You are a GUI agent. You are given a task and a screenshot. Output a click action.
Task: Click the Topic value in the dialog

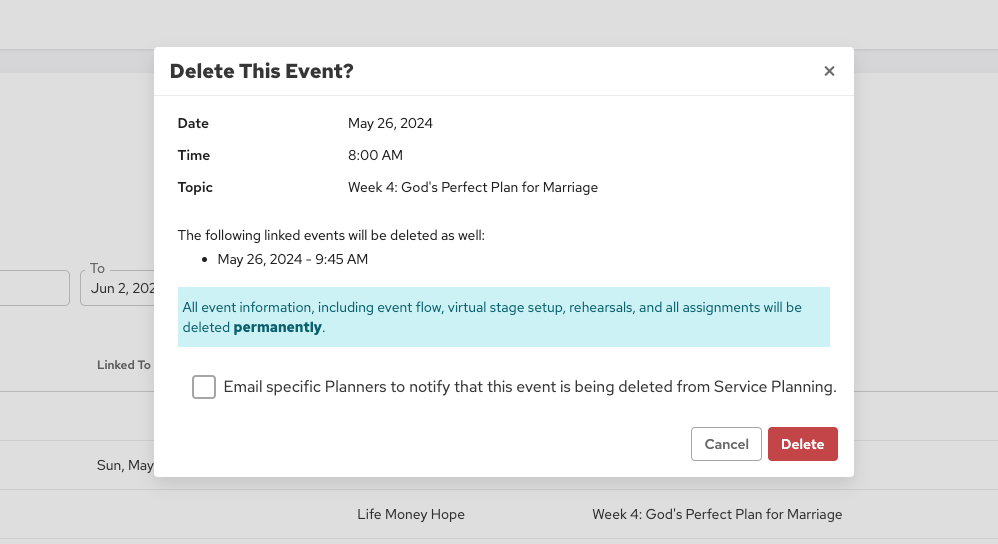472,187
